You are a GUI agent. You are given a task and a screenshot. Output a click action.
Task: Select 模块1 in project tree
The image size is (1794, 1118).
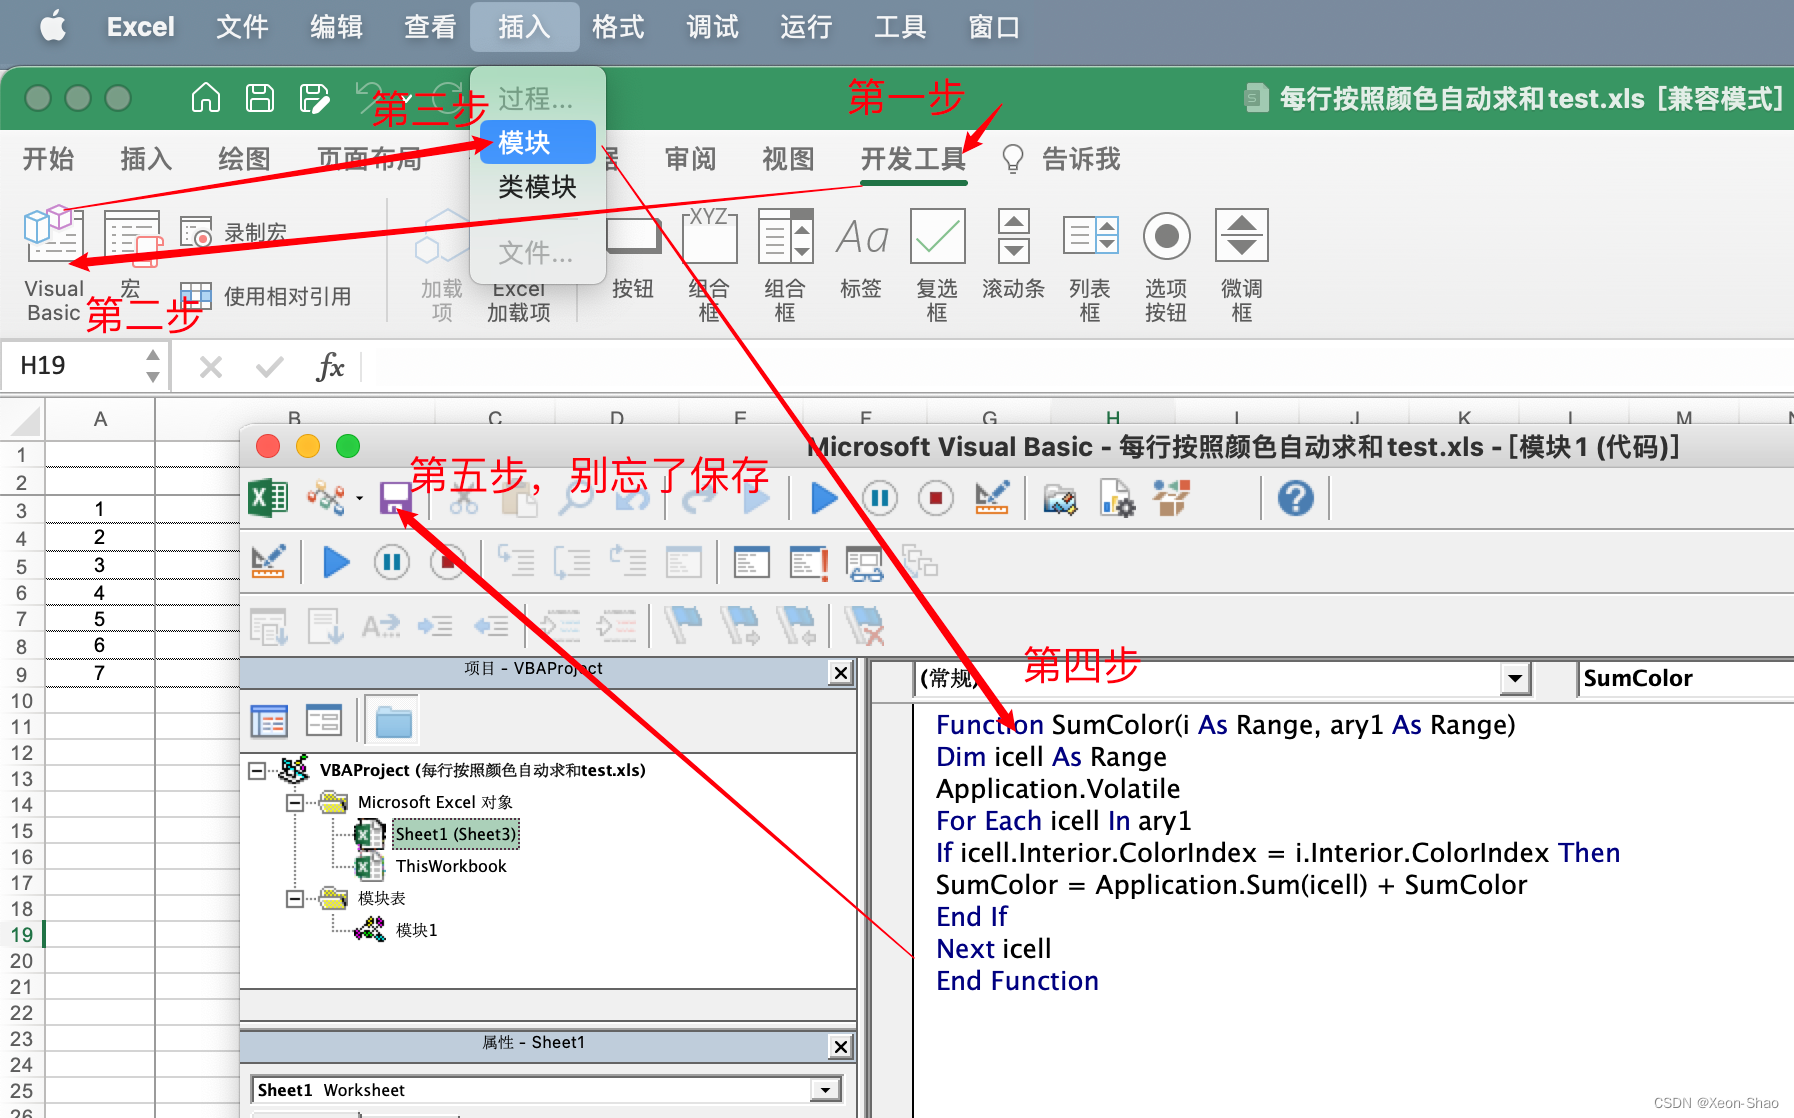pyautogui.click(x=416, y=930)
